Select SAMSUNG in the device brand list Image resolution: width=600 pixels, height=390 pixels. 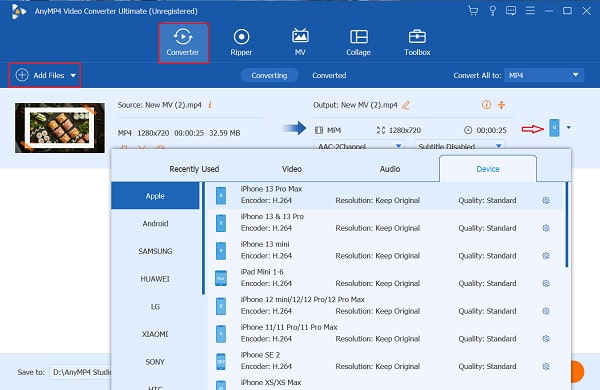155,251
